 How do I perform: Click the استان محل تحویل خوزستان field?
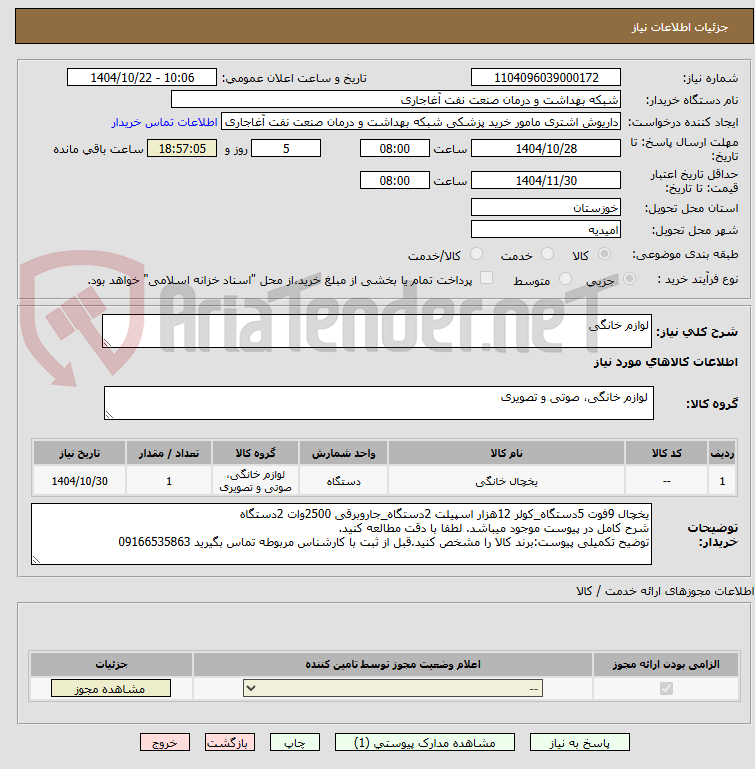point(546,207)
